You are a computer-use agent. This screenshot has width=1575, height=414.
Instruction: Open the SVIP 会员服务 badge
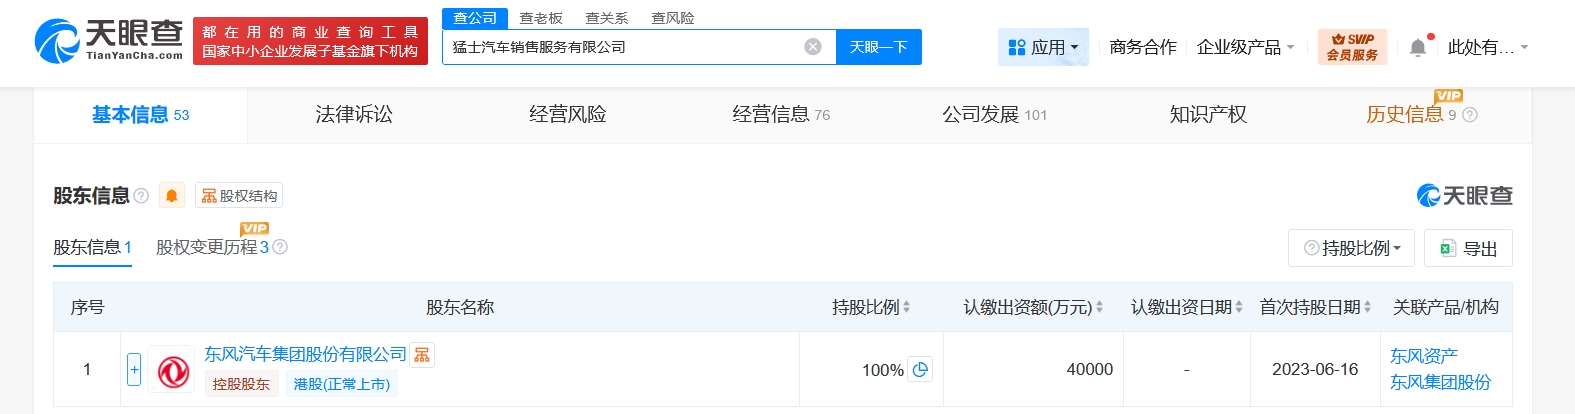(x=1352, y=47)
